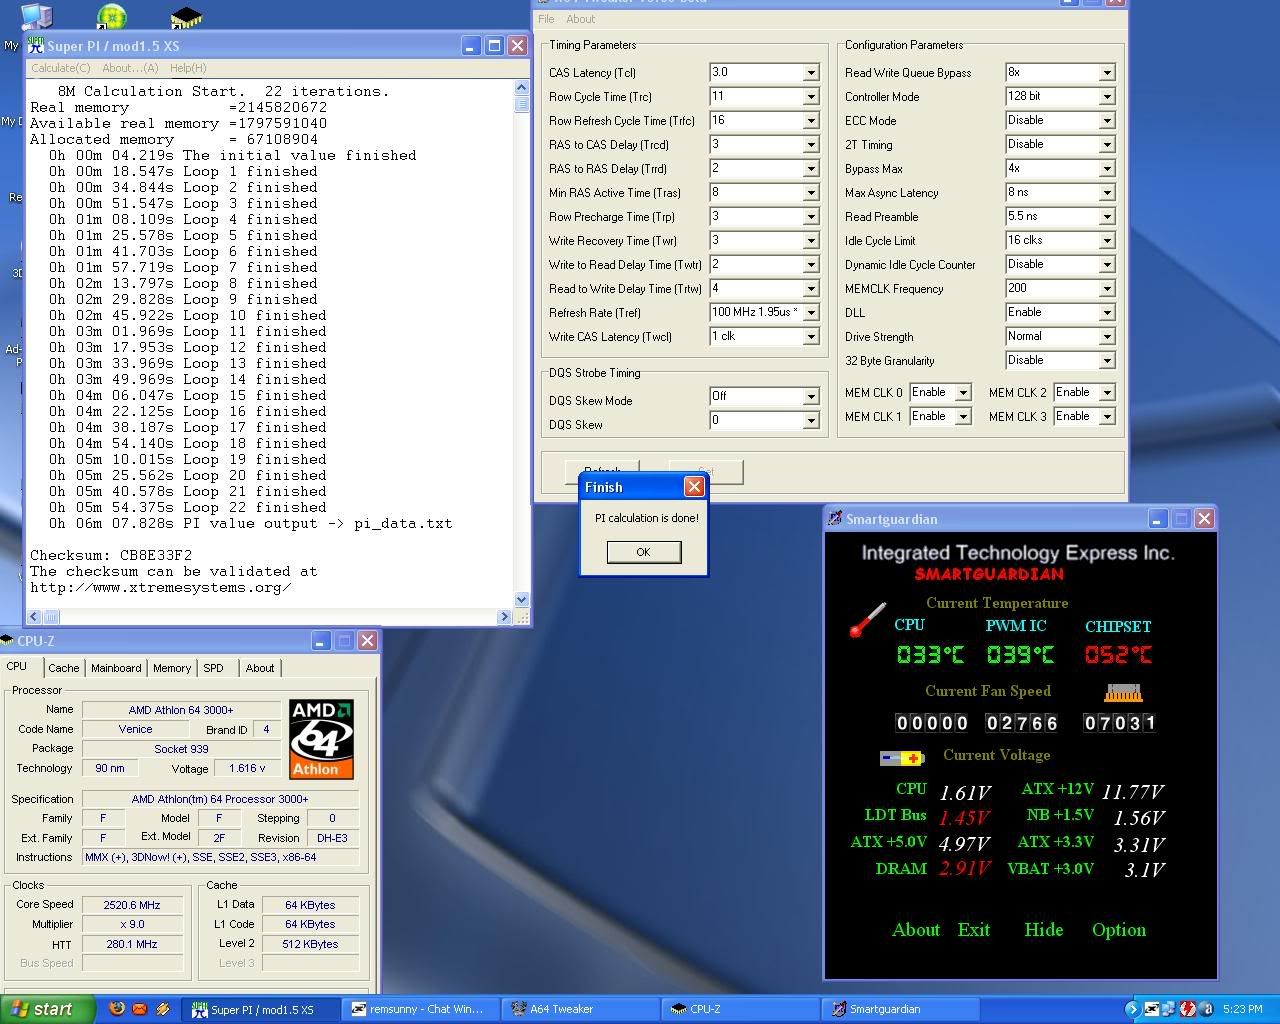Click the taskbar clock showing 5:23 PM
The image size is (1280, 1024).
[1243, 1009]
